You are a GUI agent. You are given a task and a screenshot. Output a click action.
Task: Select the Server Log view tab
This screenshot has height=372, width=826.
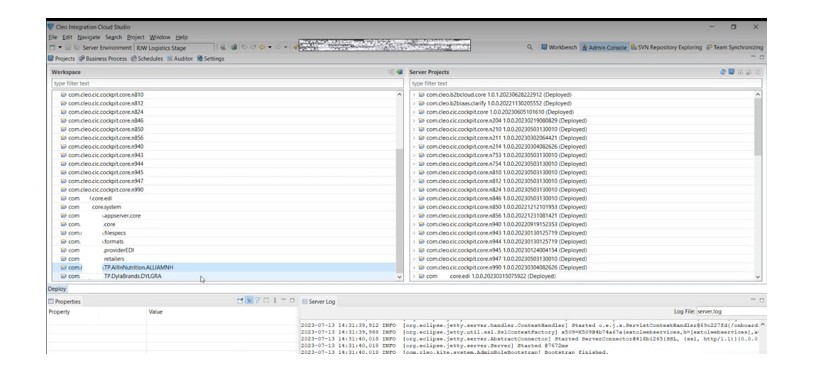(x=319, y=301)
